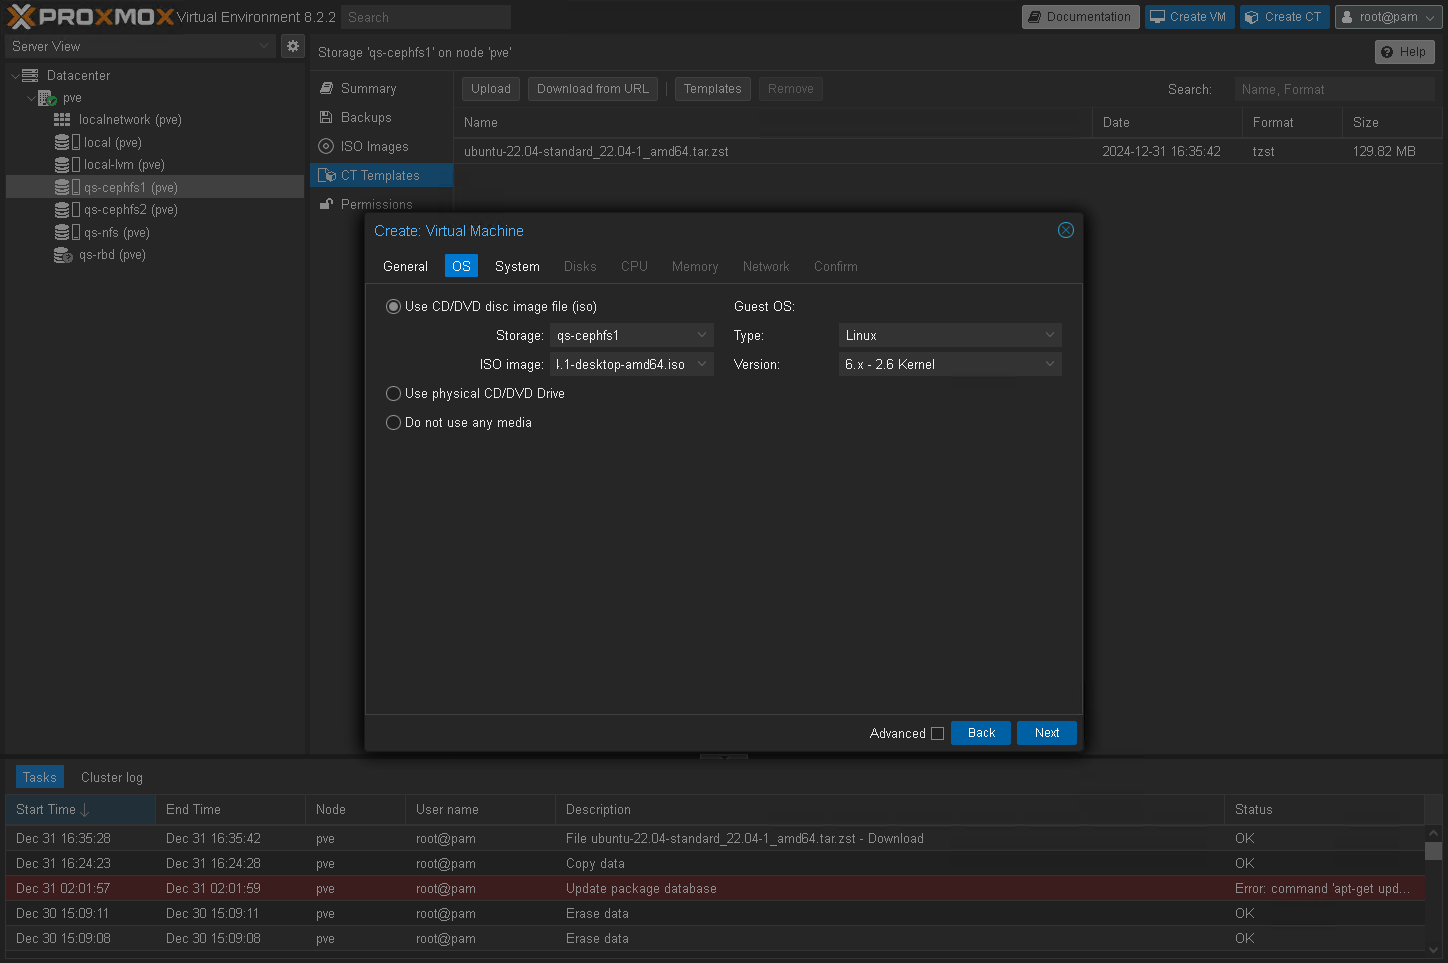1448x963 pixels.
Task: Close the Create Virtual Machine dialog
Action: coord(1066,230)
